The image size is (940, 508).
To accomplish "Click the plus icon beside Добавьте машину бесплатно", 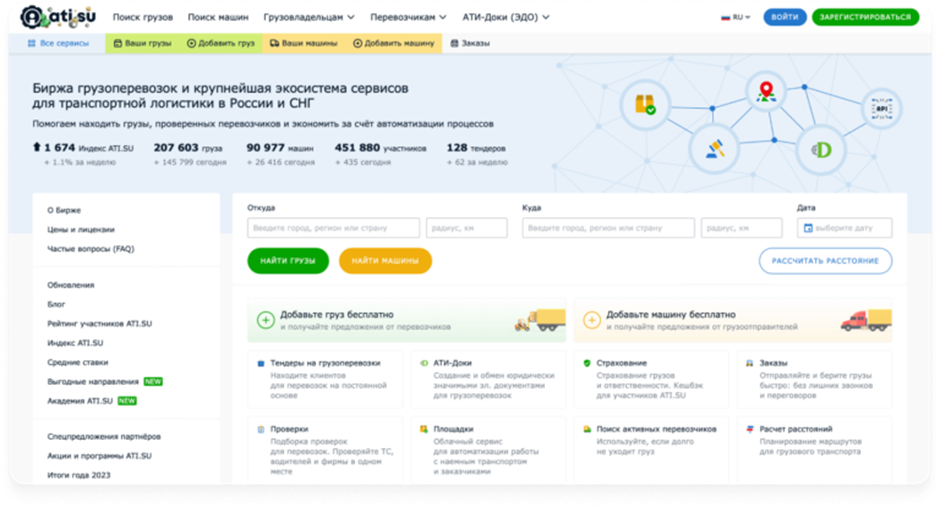I will click(592, 320).
